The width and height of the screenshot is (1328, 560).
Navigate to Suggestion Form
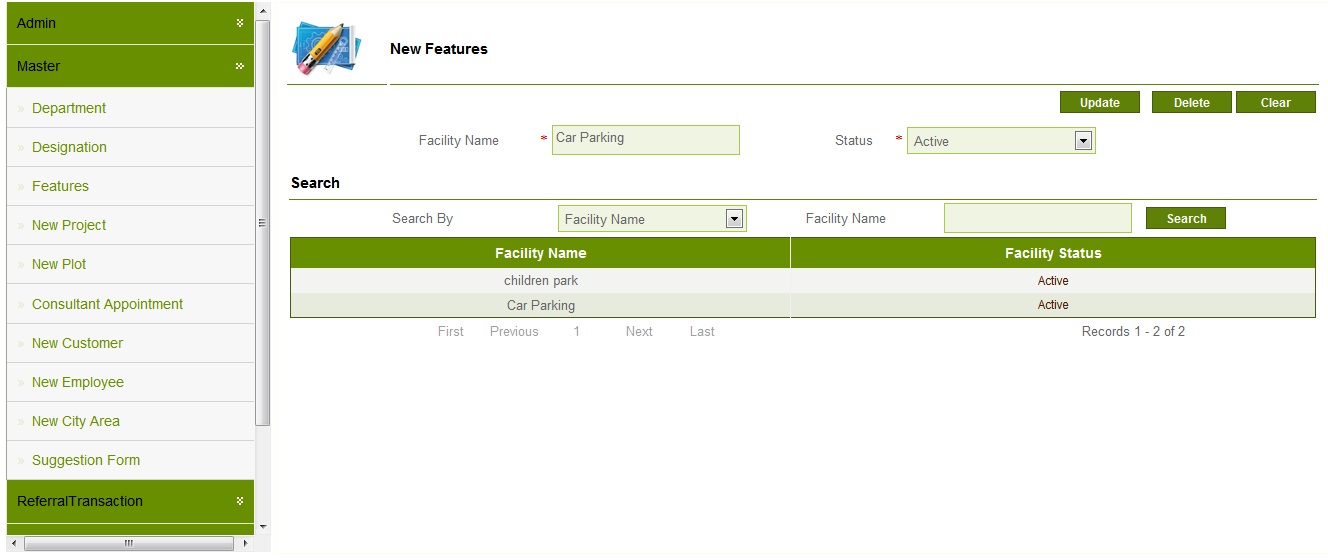[x=86, y=460]
